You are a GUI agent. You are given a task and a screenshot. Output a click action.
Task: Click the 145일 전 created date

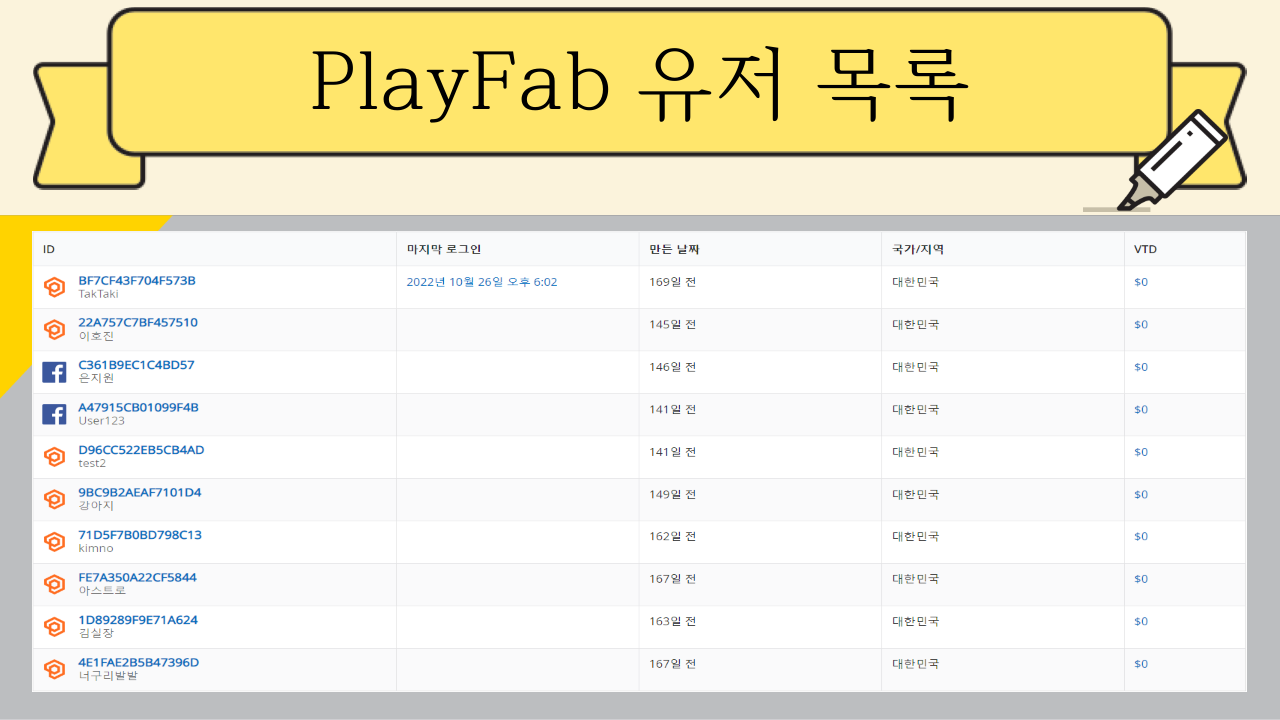673,324
